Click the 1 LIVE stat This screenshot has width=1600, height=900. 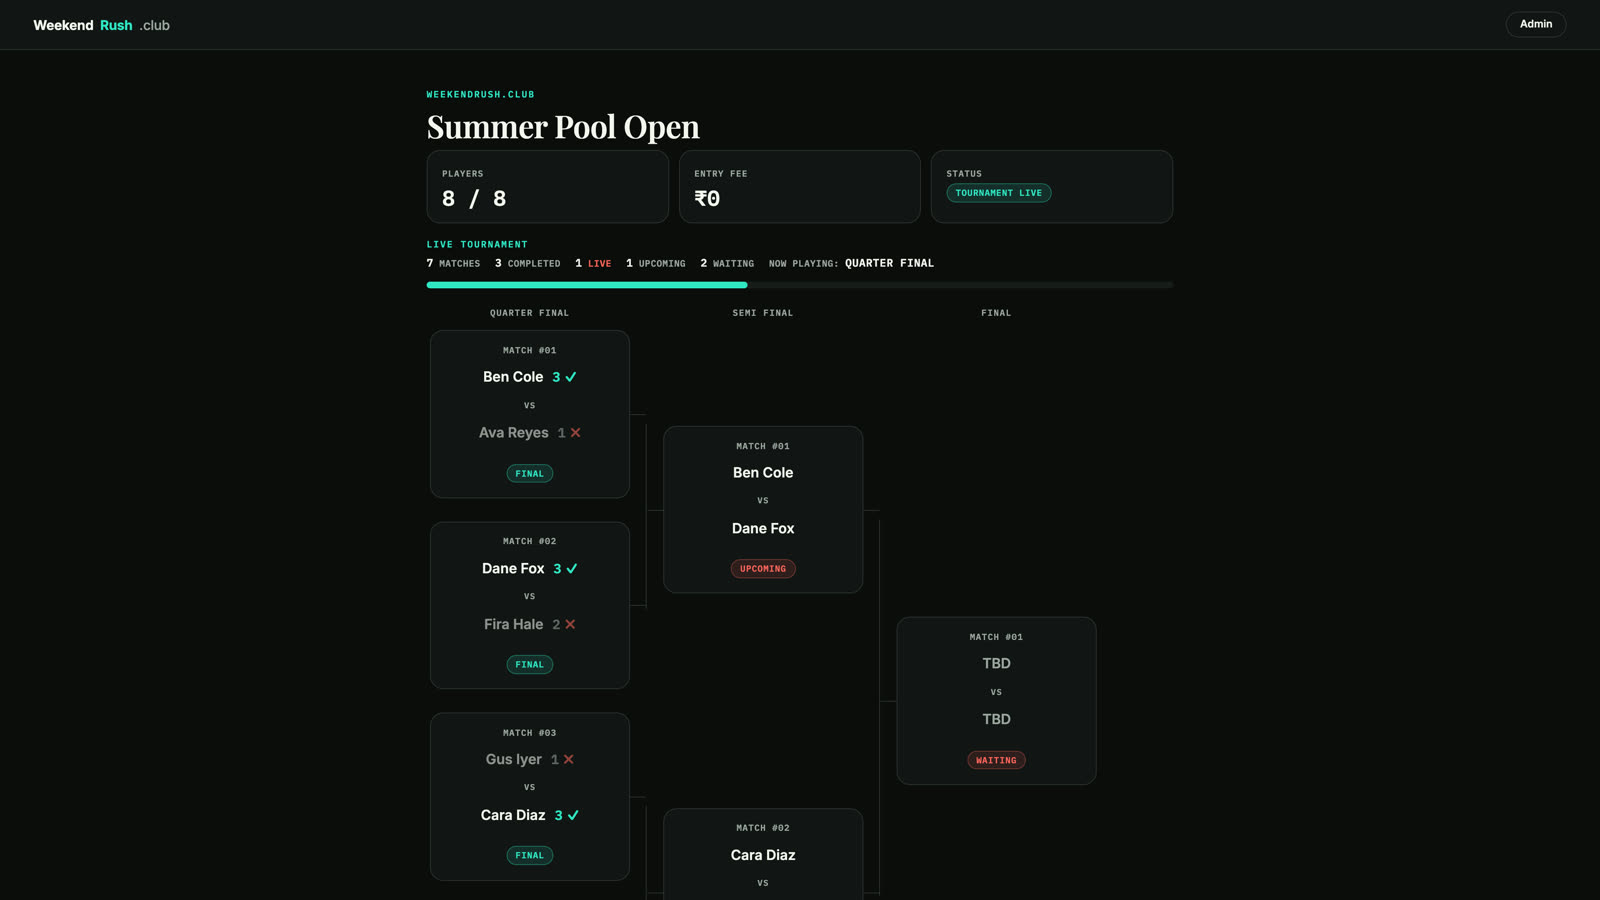(593, 264)
